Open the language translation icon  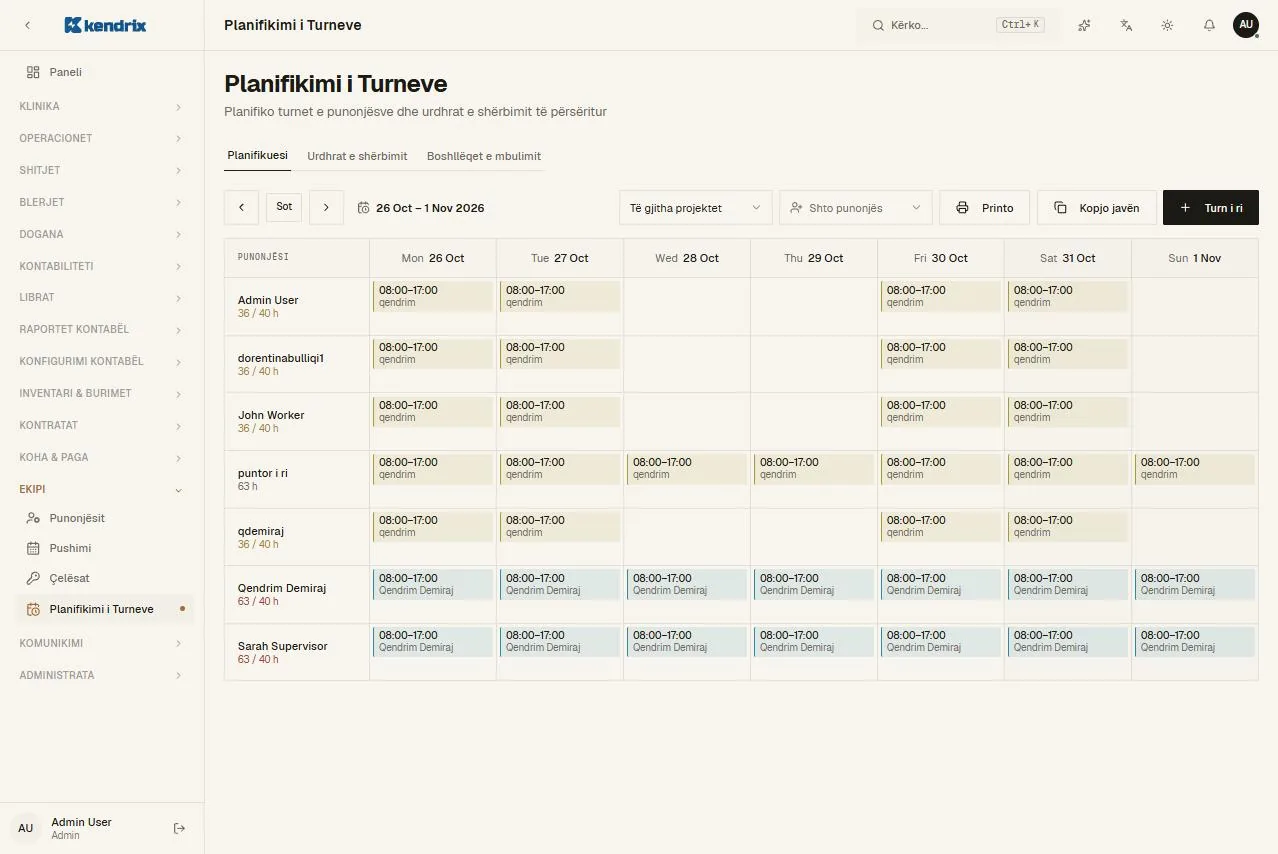coord(1126,25)
